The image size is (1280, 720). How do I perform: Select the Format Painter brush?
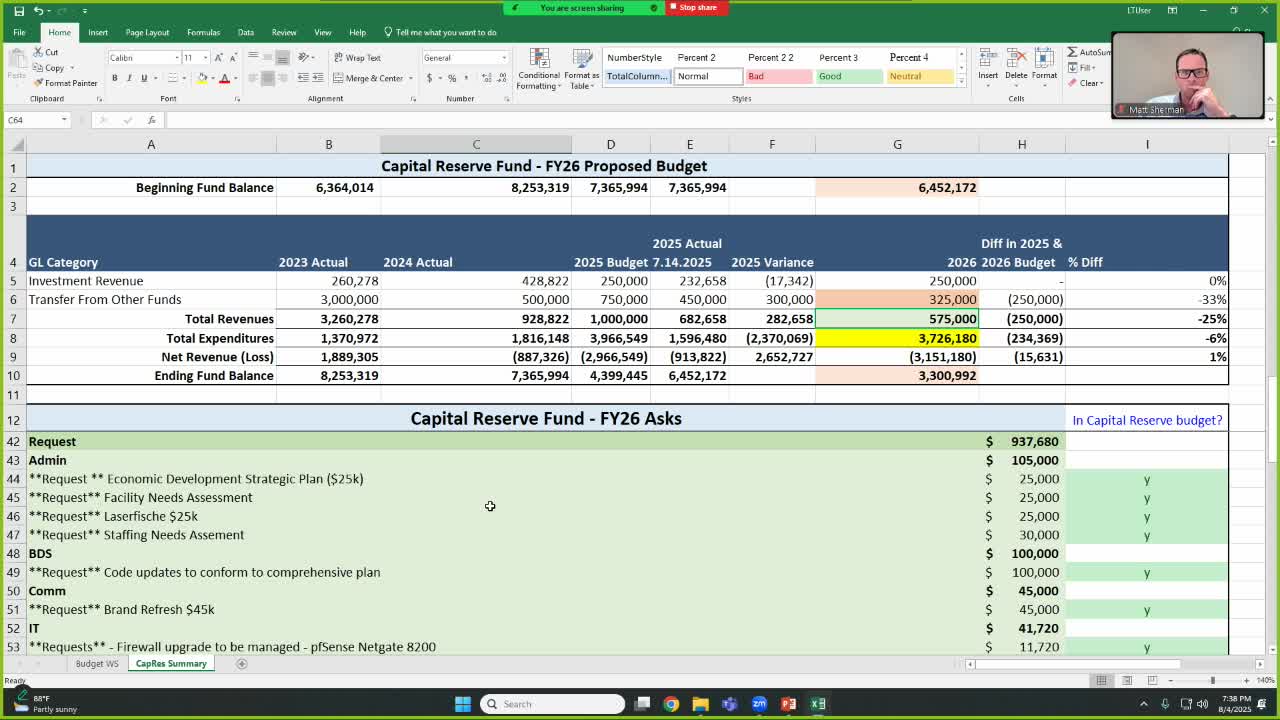[38, 83]
